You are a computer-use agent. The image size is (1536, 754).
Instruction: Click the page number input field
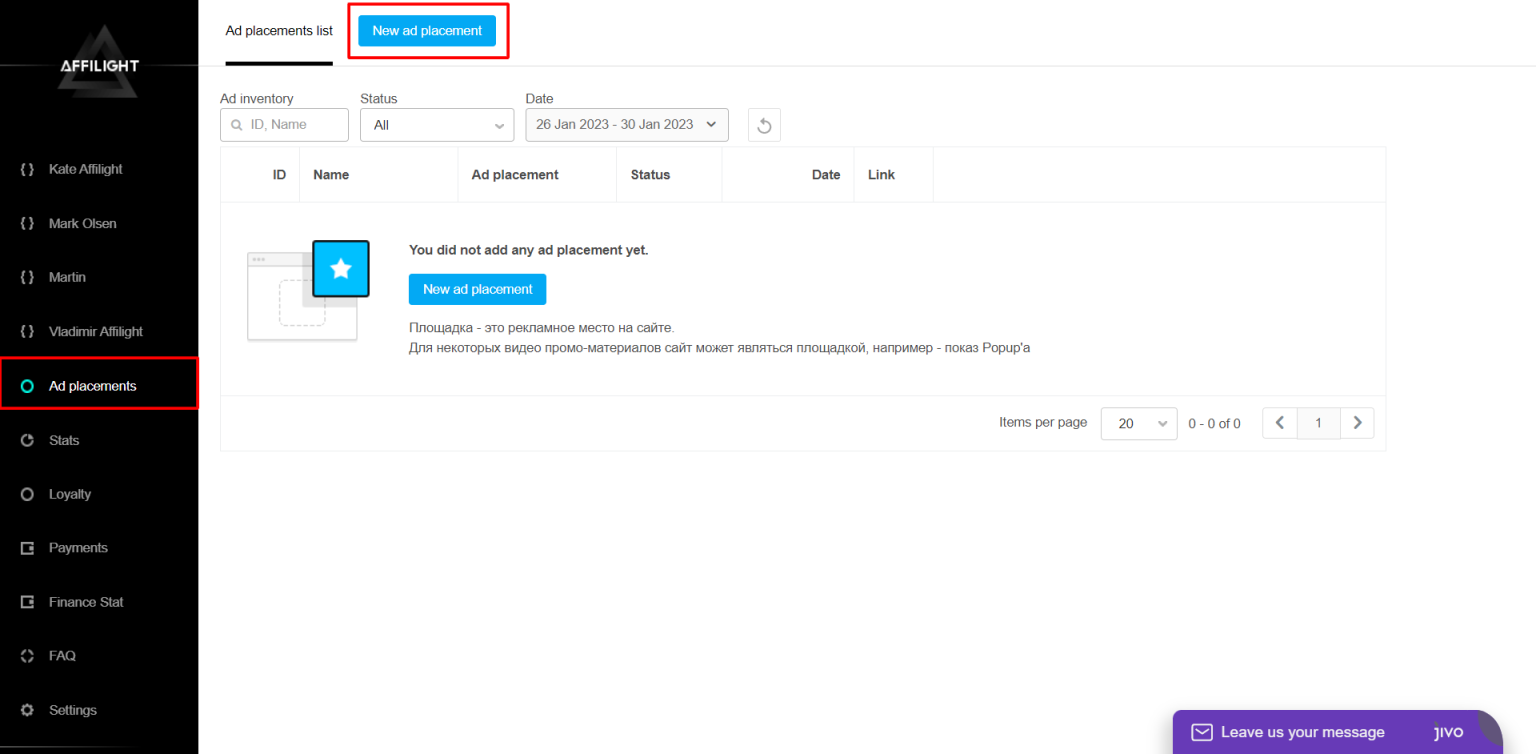pos(1318,423)
